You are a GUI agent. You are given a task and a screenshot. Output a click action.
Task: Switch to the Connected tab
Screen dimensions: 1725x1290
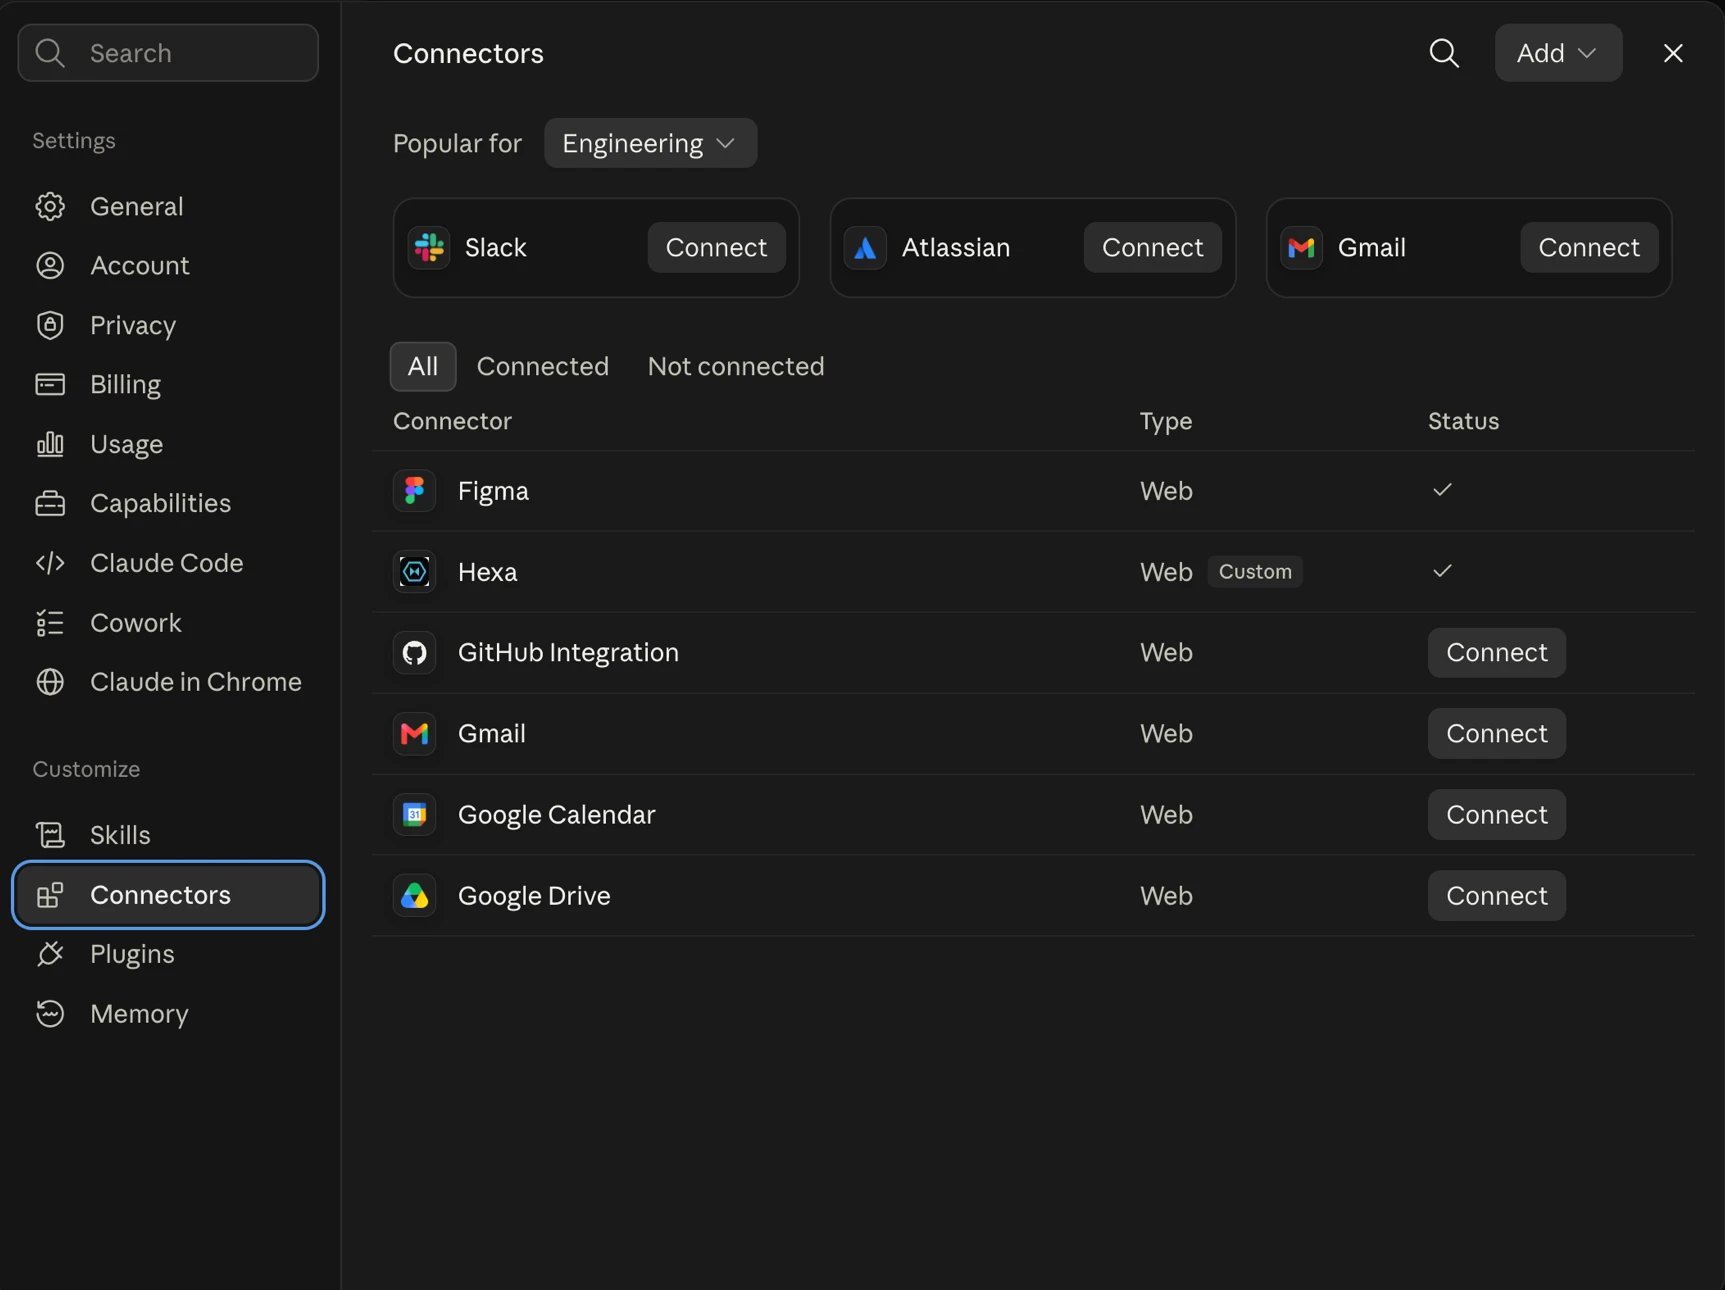(x=543, y=366)
